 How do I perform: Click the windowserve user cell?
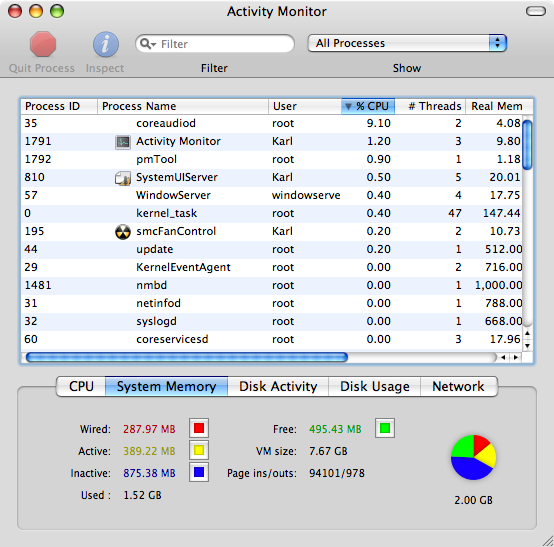[x=306, y=195]
